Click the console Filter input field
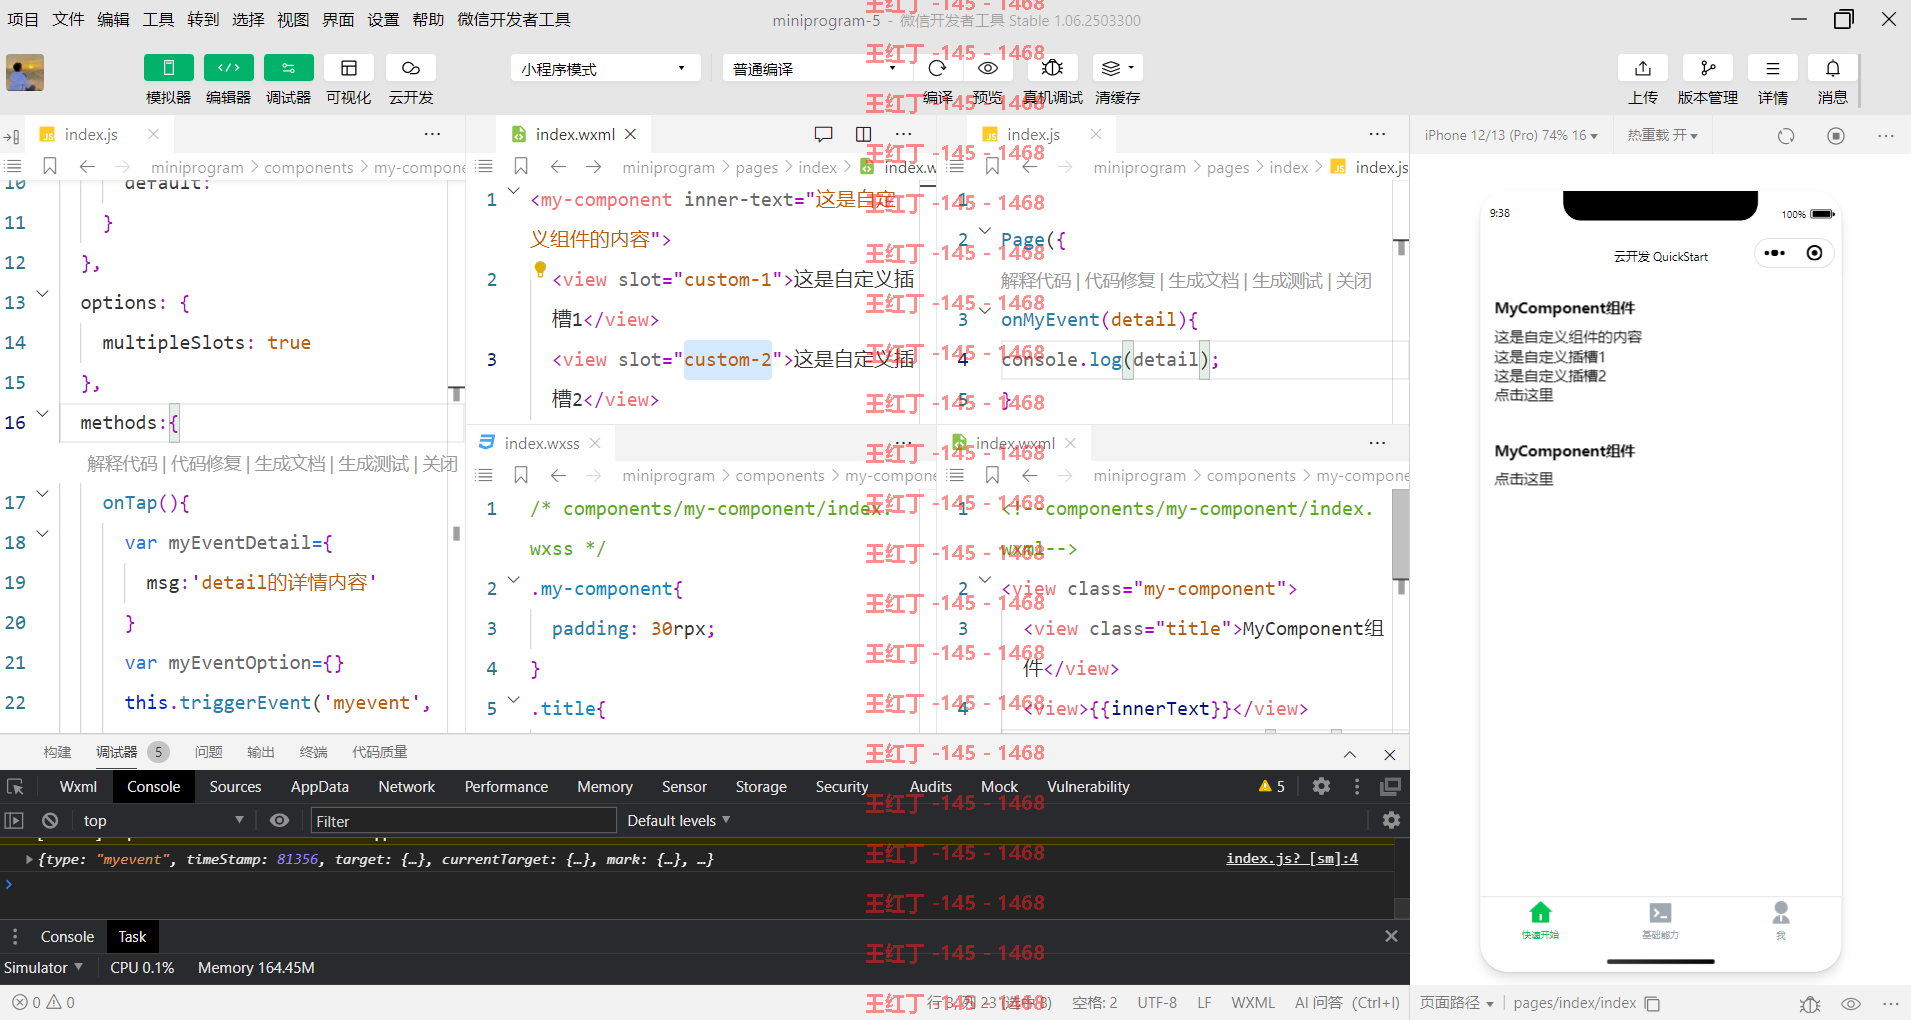The width and height of the screenshot is (1911, 1020). point(463,821)
